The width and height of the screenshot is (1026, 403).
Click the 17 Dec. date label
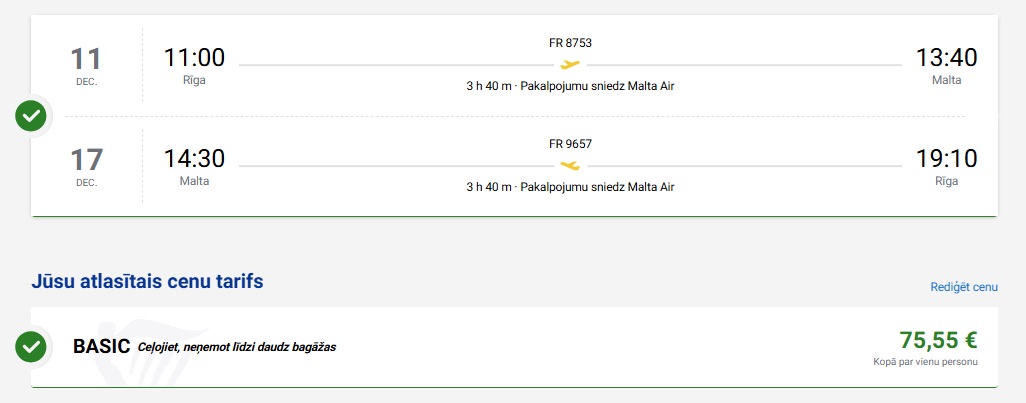pos(86,167)
